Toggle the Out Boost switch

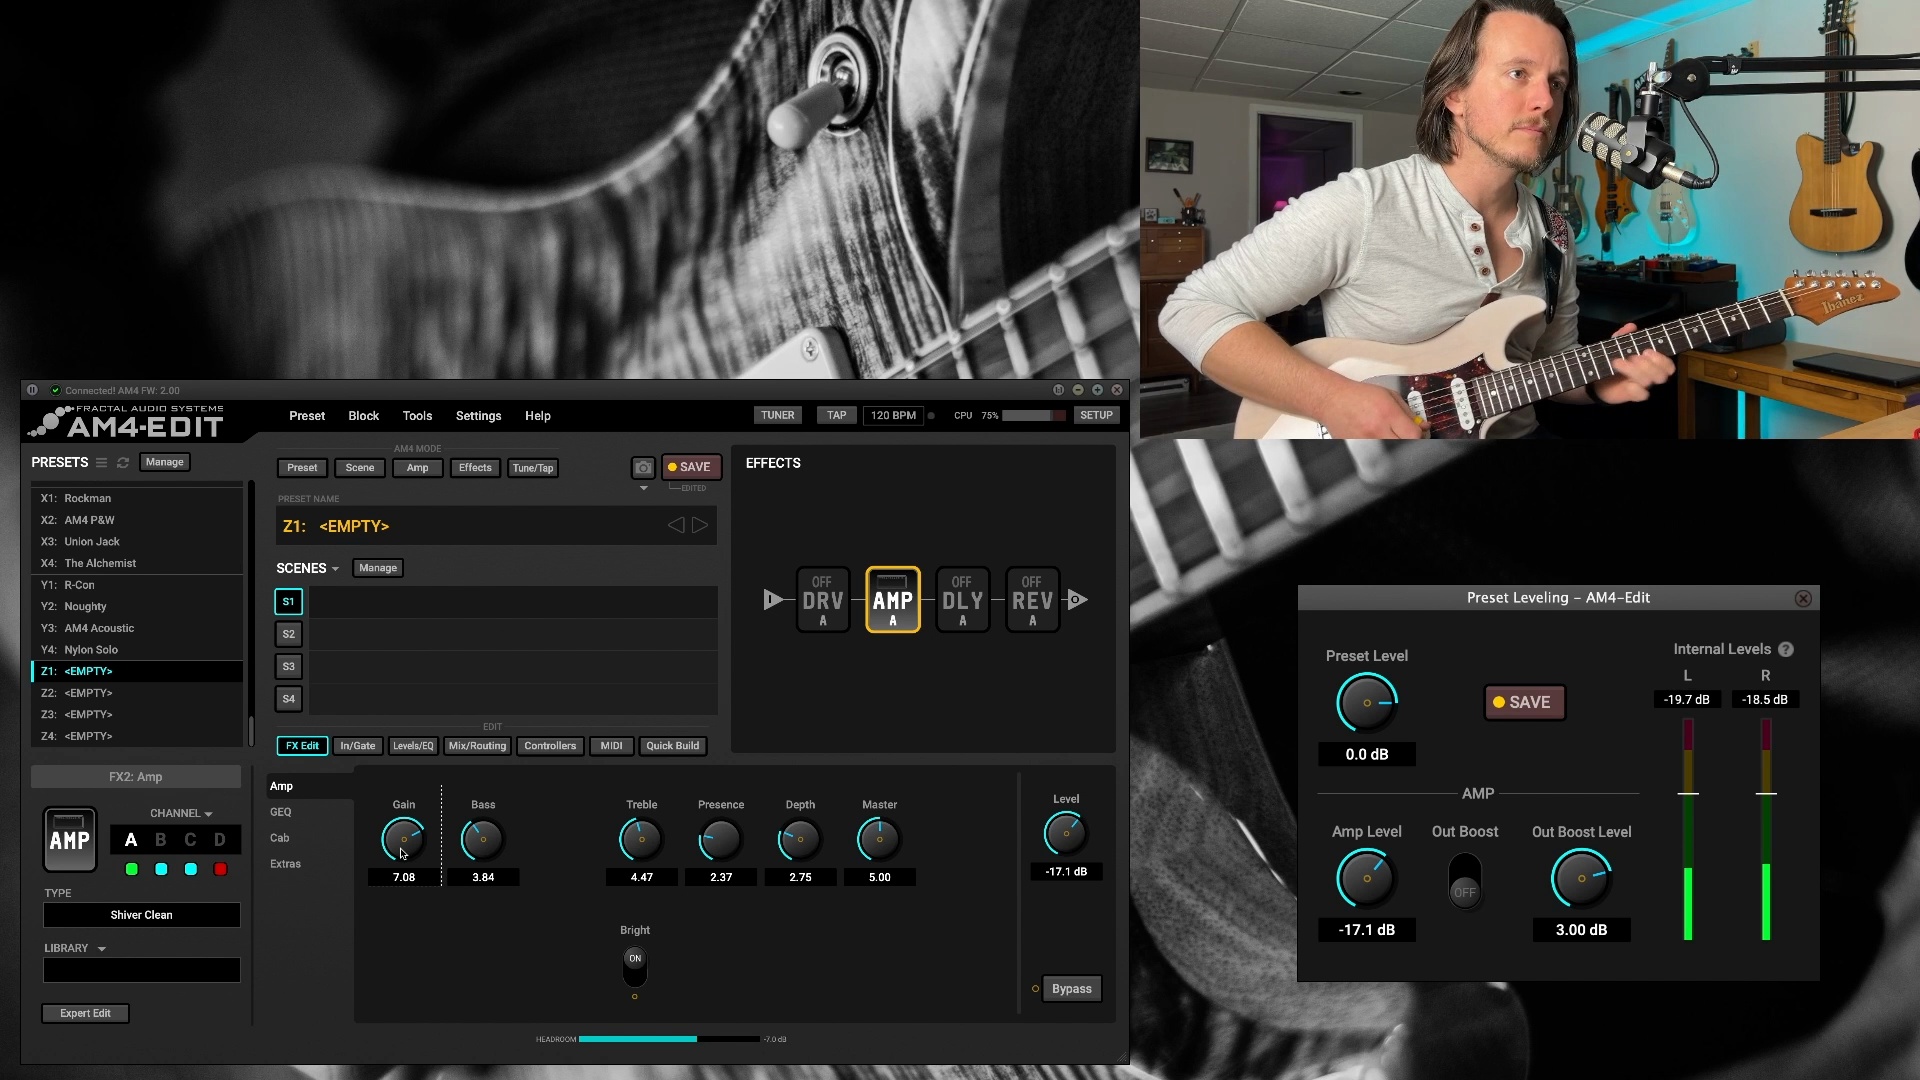click(1465, 880)
